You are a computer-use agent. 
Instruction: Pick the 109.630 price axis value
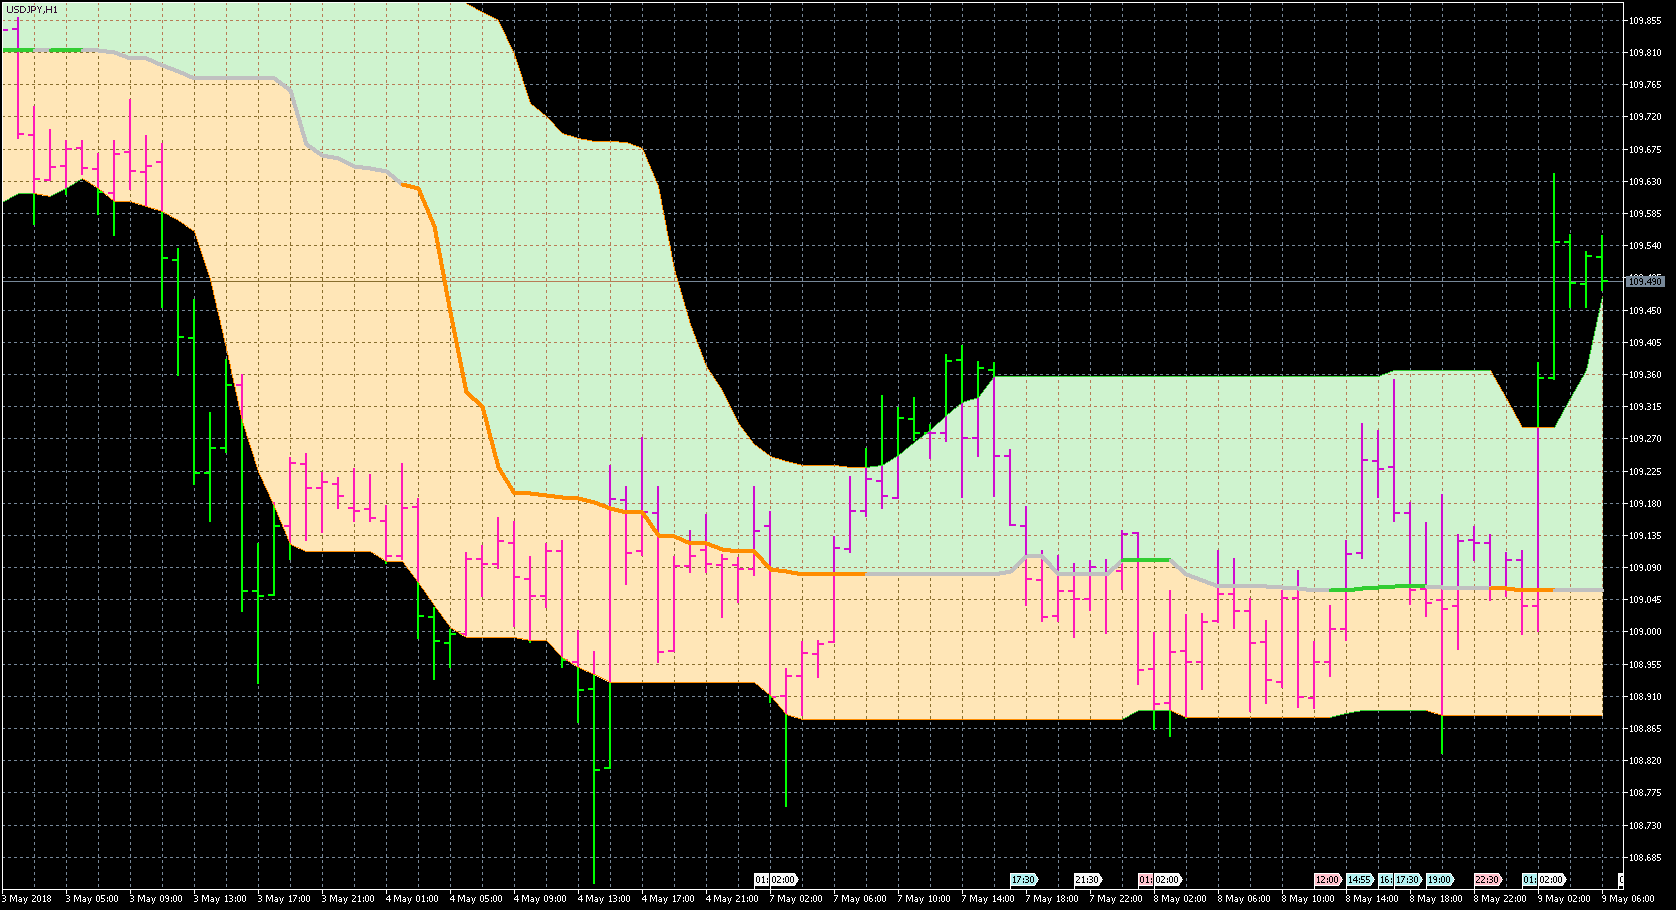1645,182
